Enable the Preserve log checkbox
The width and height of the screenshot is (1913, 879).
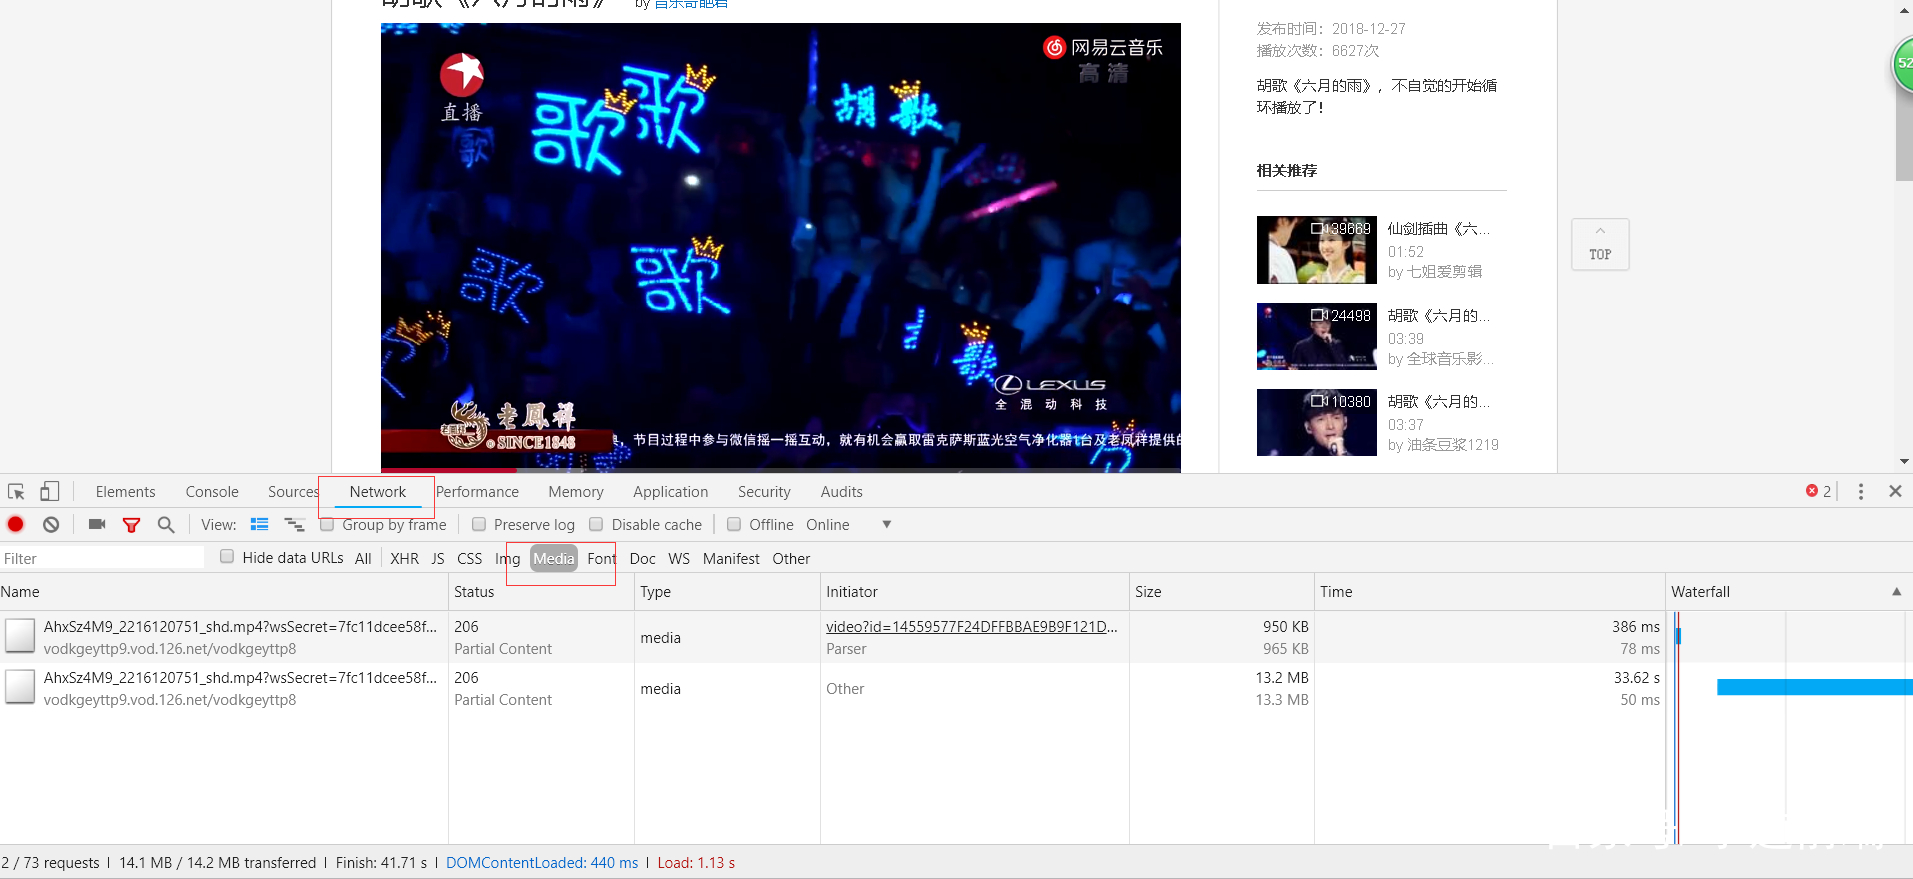point(479,525)
